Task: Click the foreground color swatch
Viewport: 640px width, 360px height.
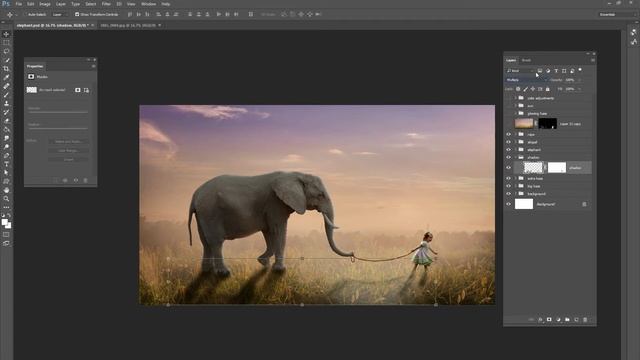Action: point(4,222)
